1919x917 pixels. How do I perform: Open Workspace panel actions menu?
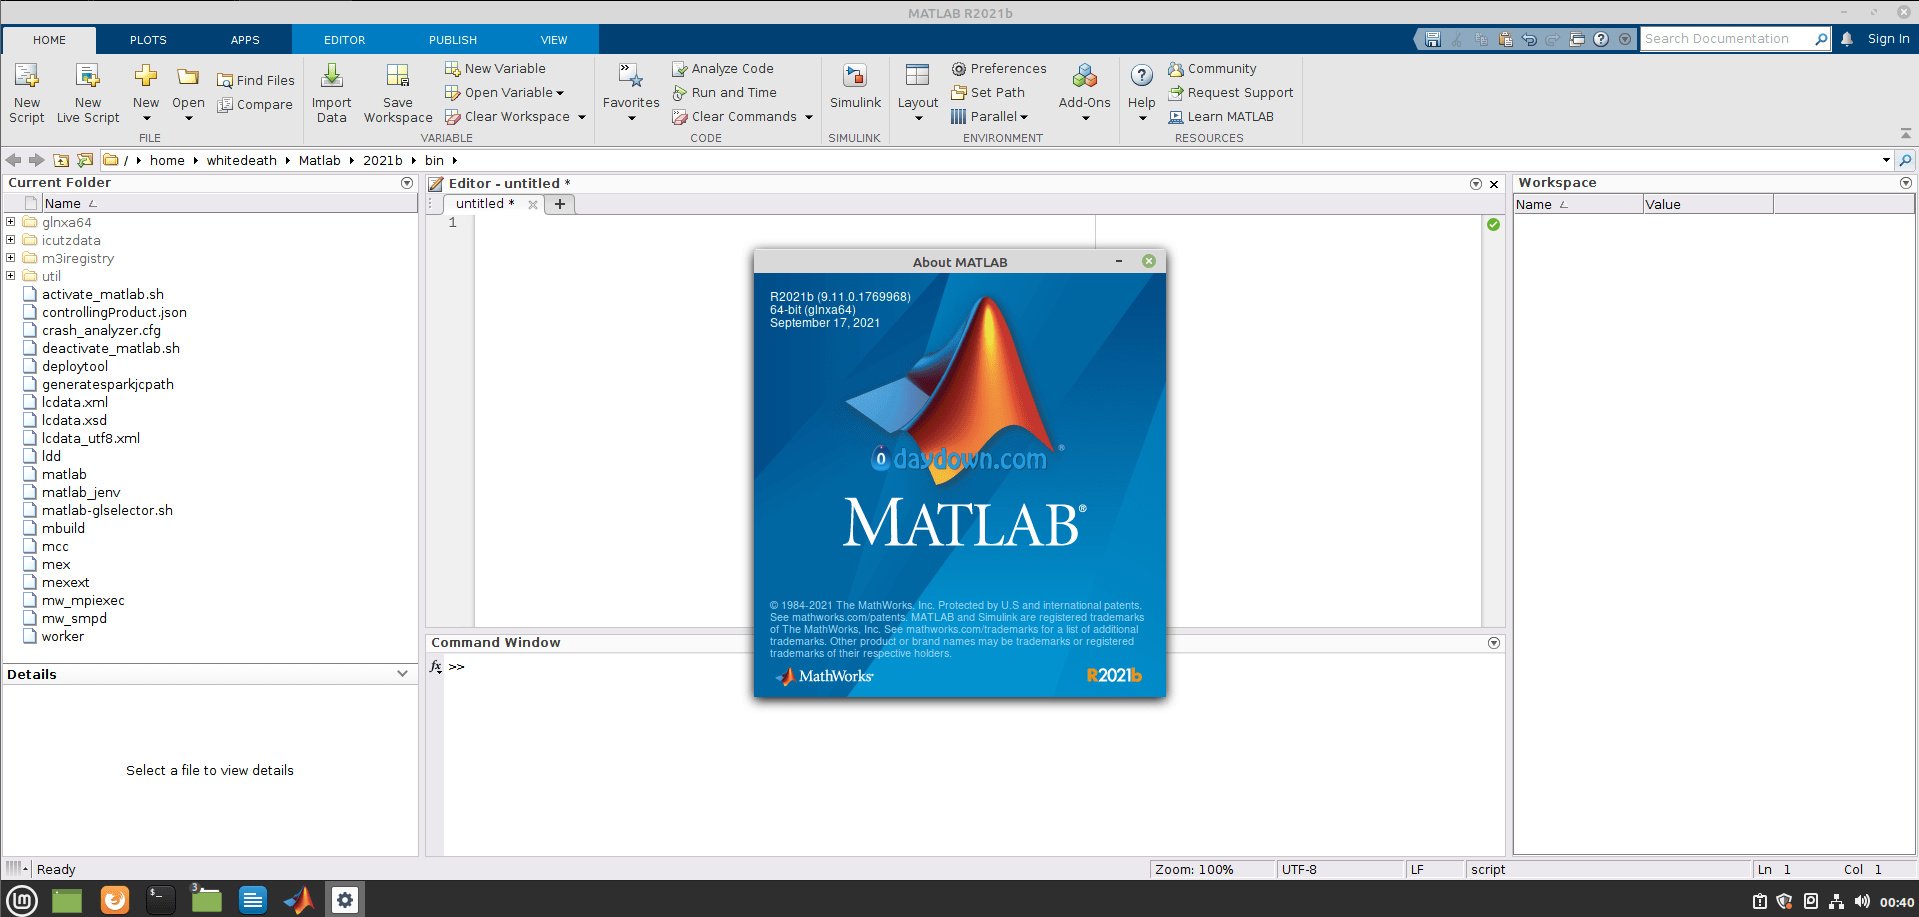[x=1906, y=183]
